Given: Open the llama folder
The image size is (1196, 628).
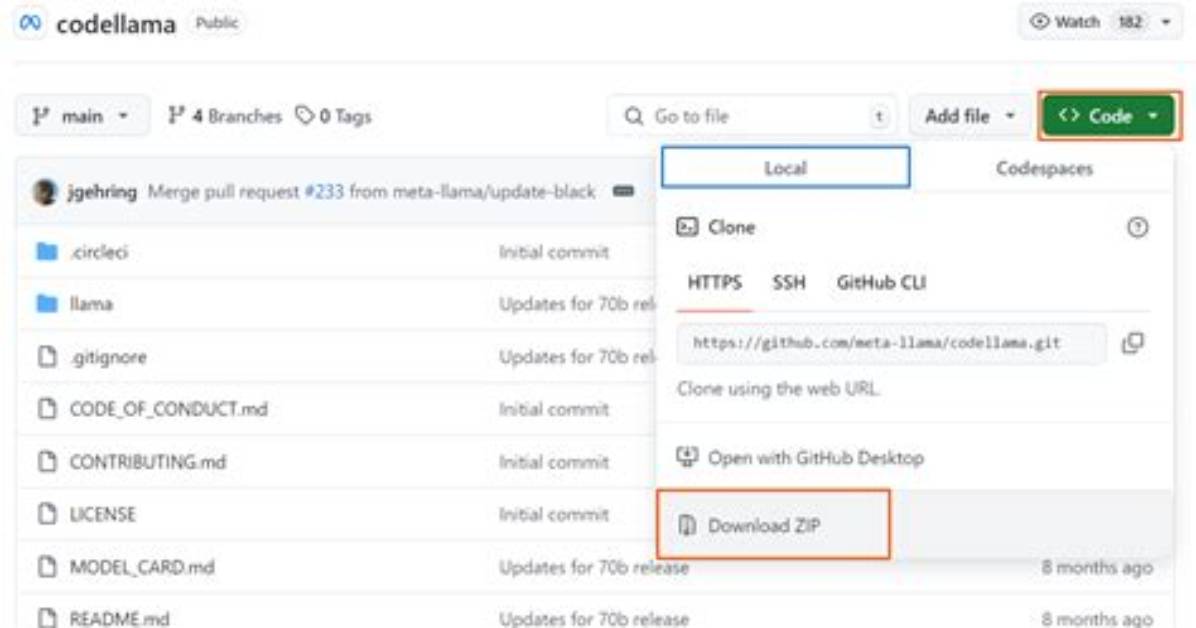Looking at the screenshot, I should (x=91, y=304).
